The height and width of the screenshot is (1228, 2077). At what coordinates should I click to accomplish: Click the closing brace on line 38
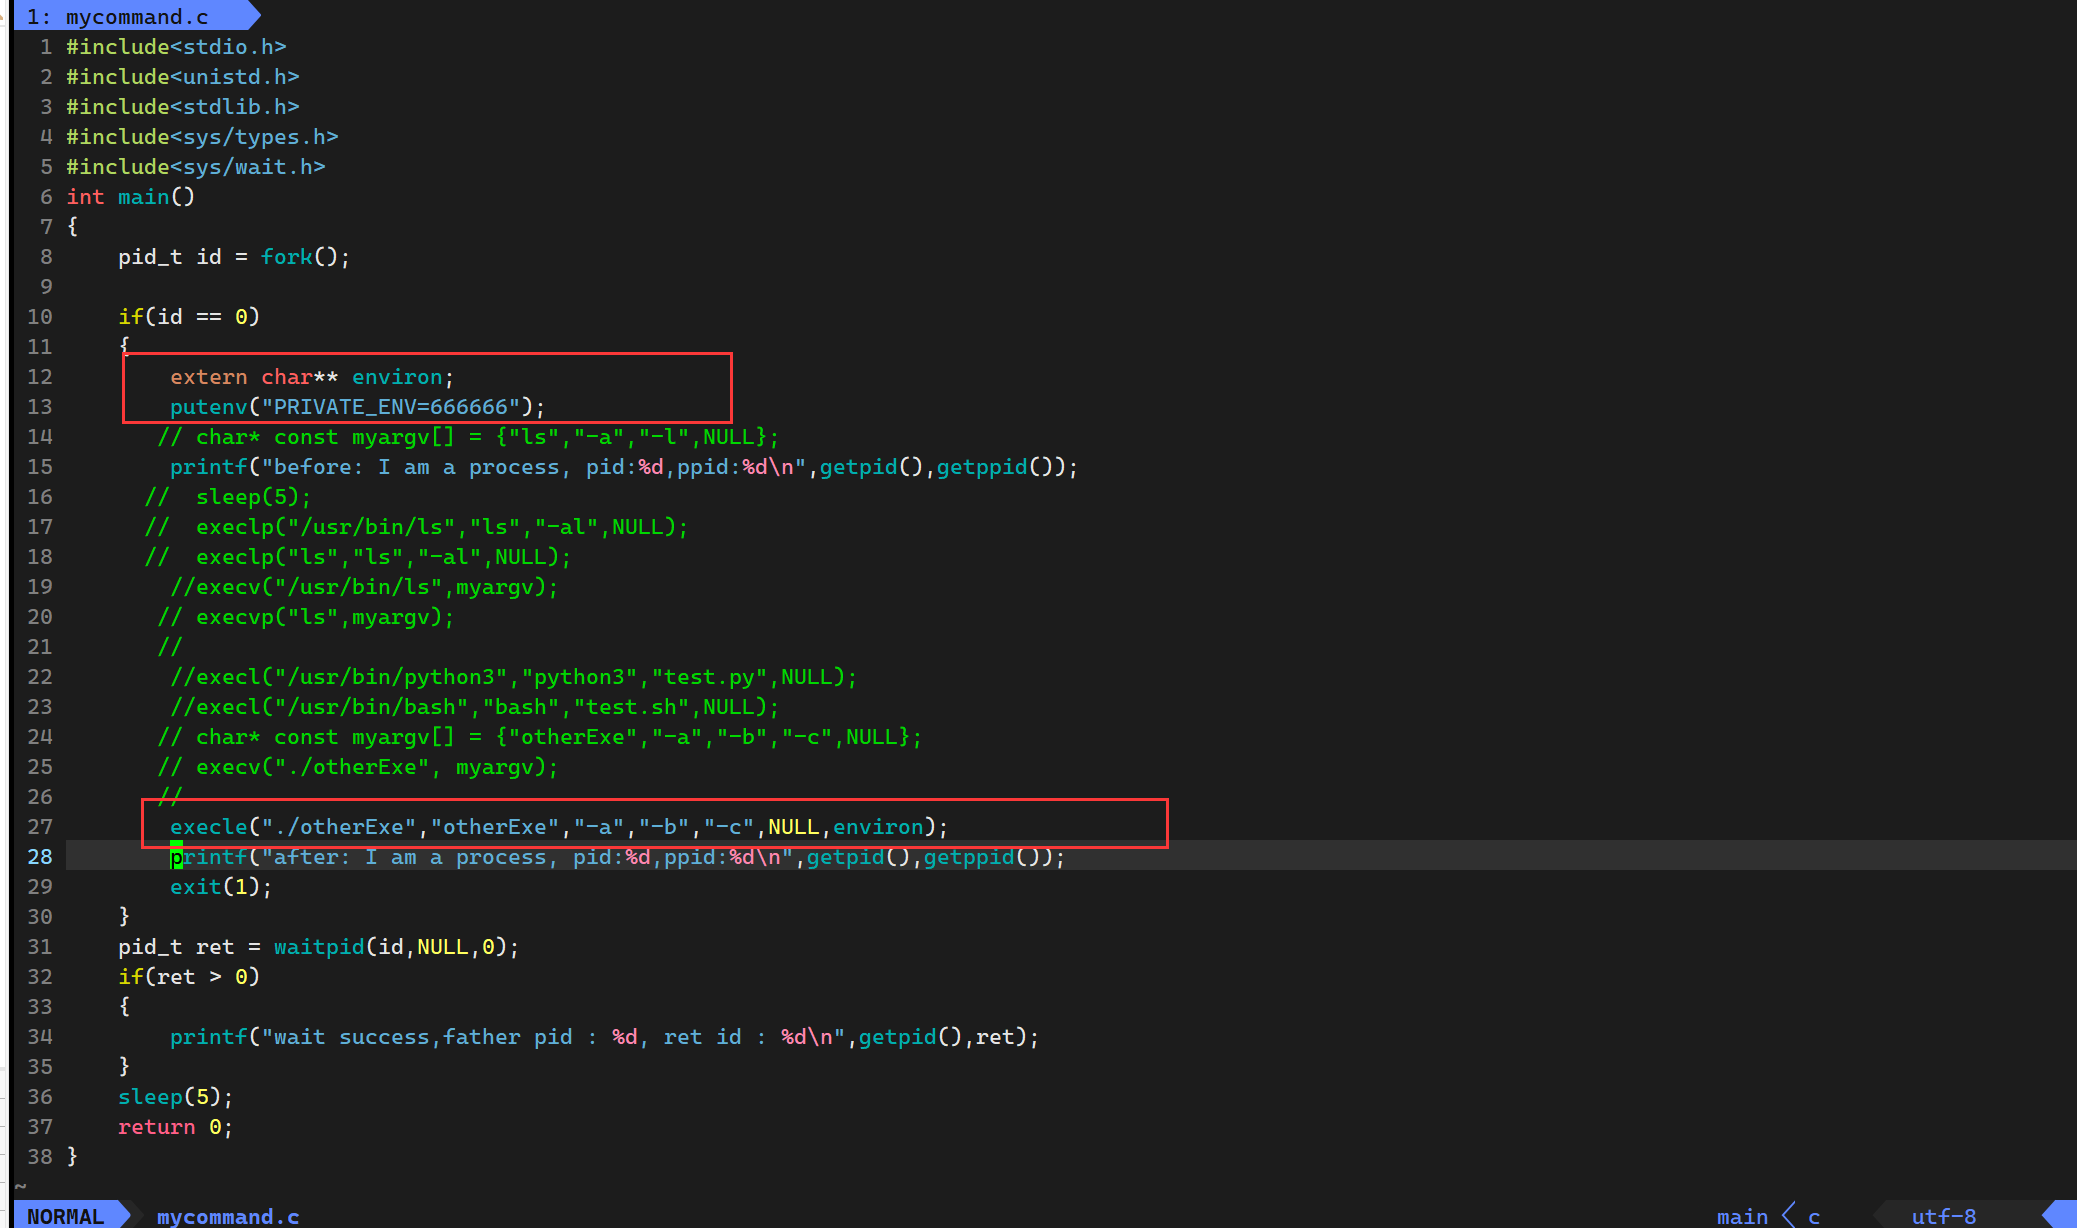(x=72, y=1157)
